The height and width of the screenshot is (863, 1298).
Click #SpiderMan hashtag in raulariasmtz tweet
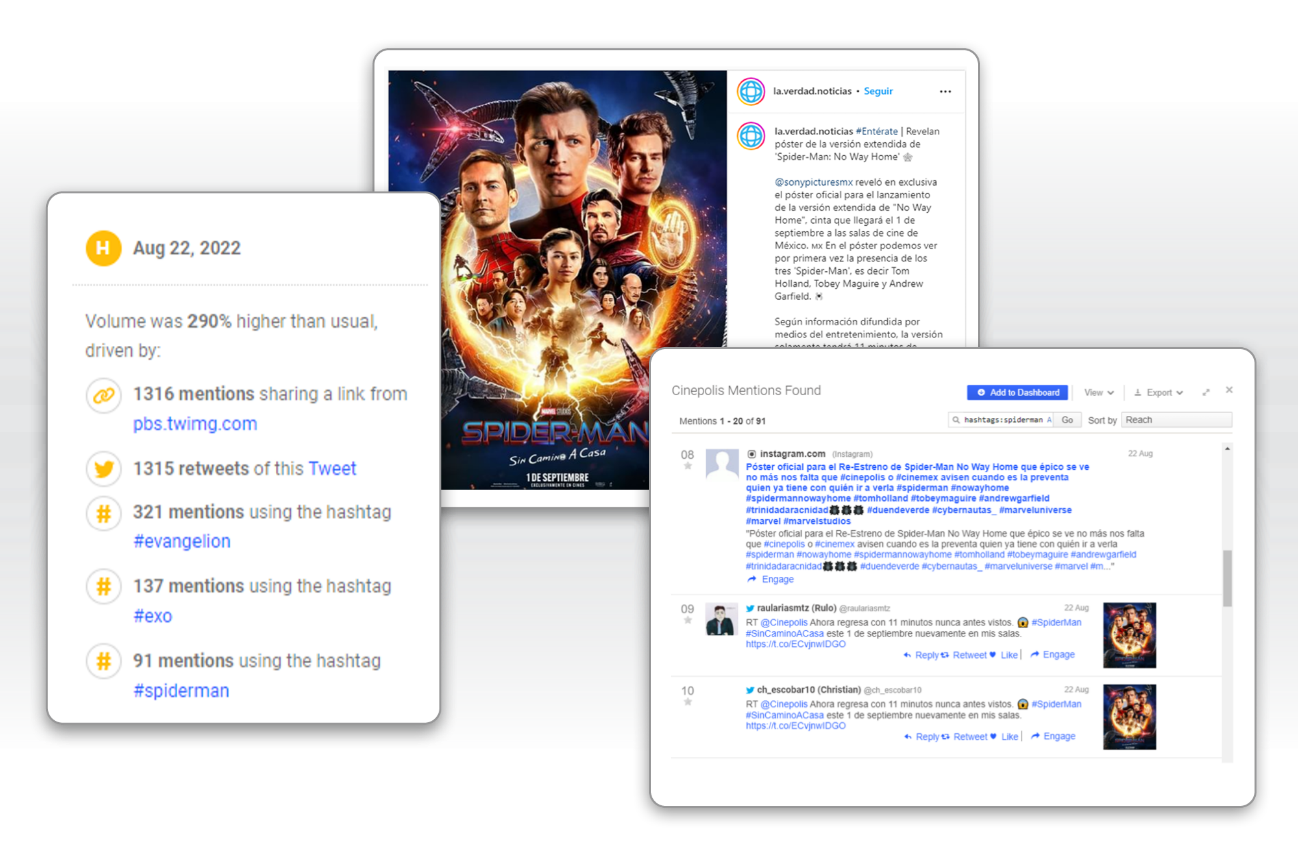[1056, 622]
